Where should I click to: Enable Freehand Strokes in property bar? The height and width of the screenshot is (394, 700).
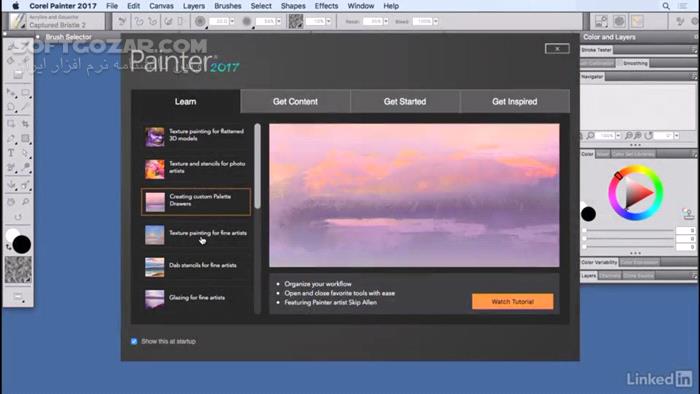139,21
